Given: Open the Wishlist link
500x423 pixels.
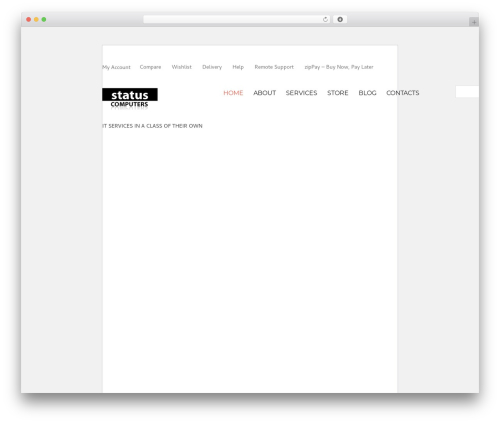Looking at the screenshot, I should (x=182, y=67).
